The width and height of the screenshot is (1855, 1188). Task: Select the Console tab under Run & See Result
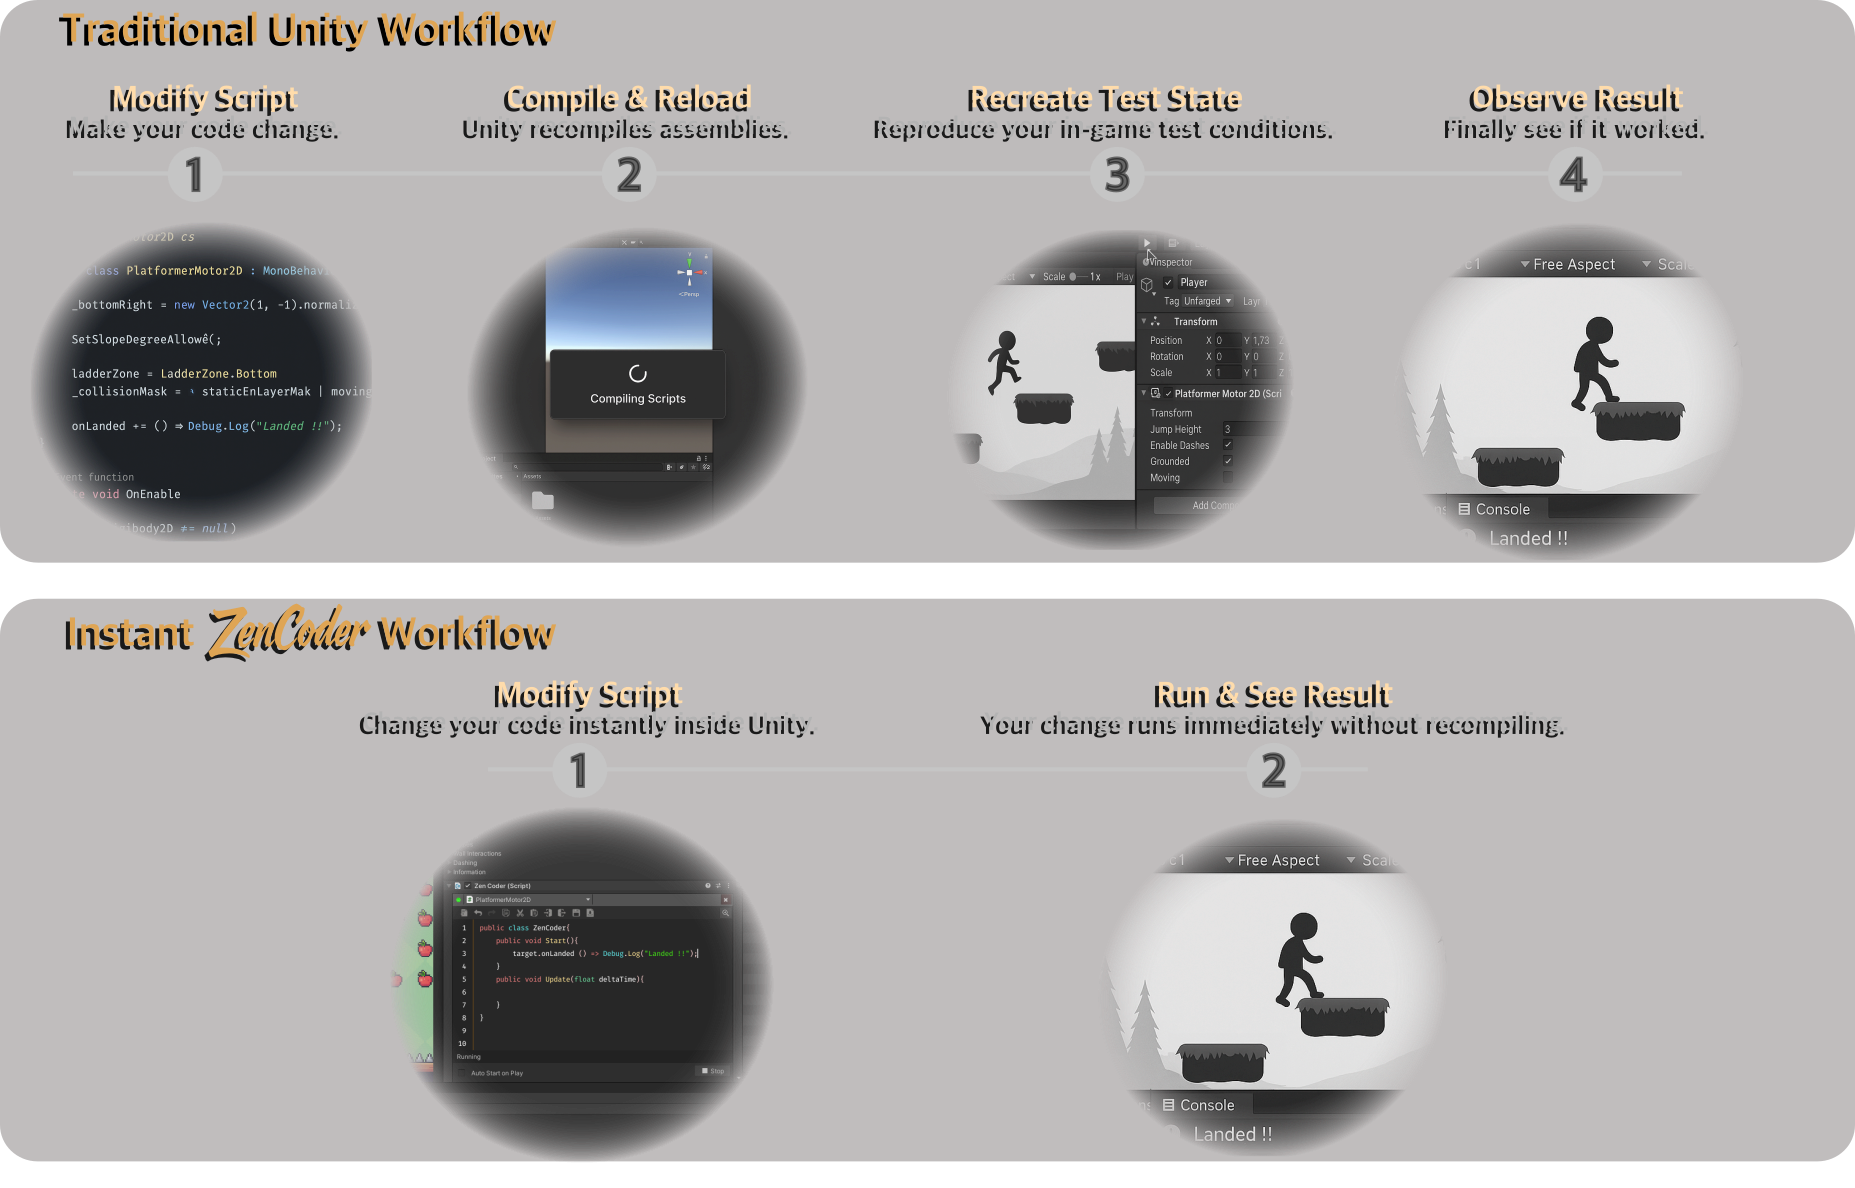(1198, 1105)
